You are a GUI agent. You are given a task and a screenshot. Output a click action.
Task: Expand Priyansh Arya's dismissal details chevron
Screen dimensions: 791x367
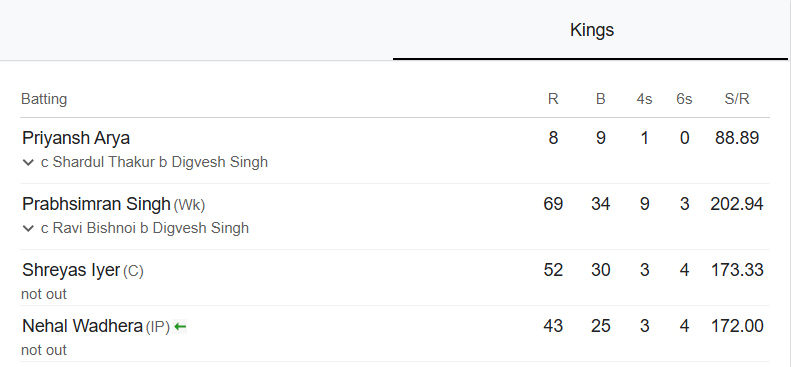point(28,163)
